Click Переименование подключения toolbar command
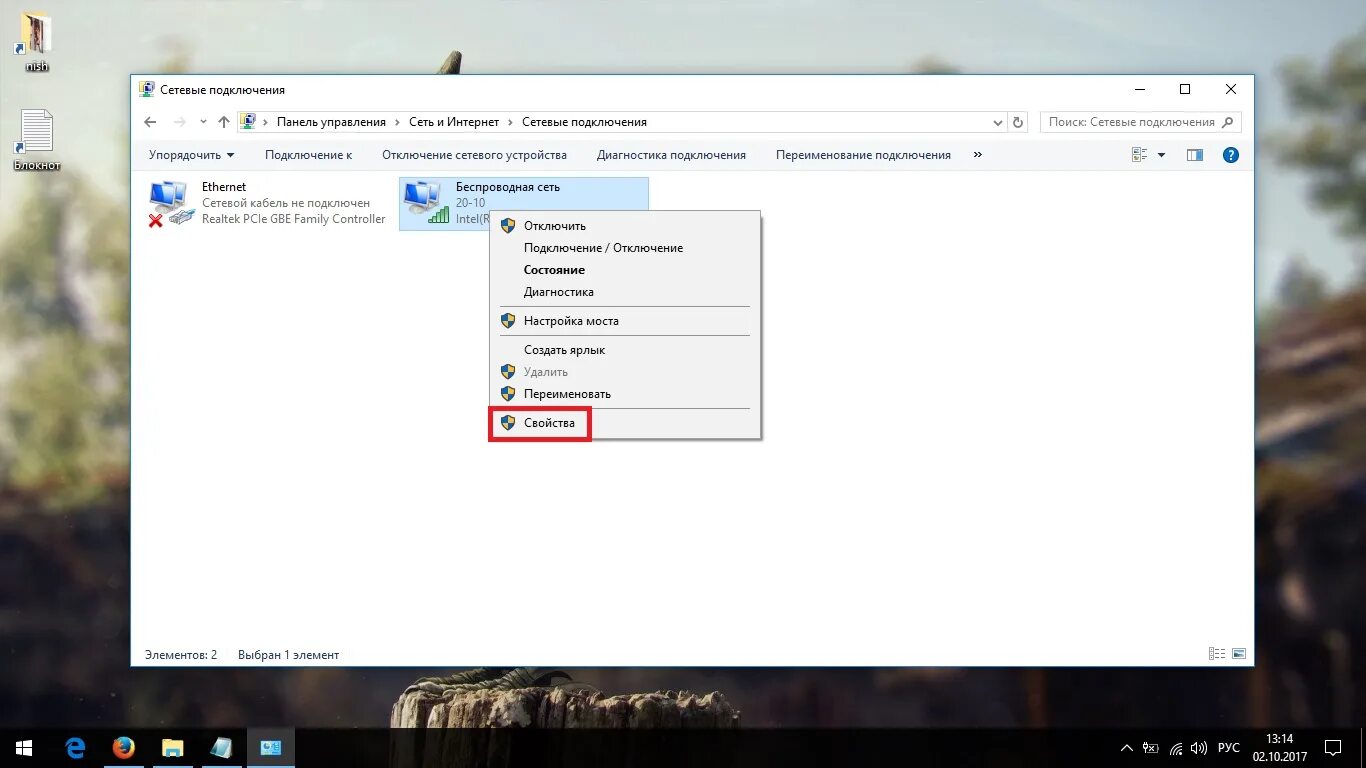The height and width of the screenshot is (768, 1366). [x=863, y=155]
